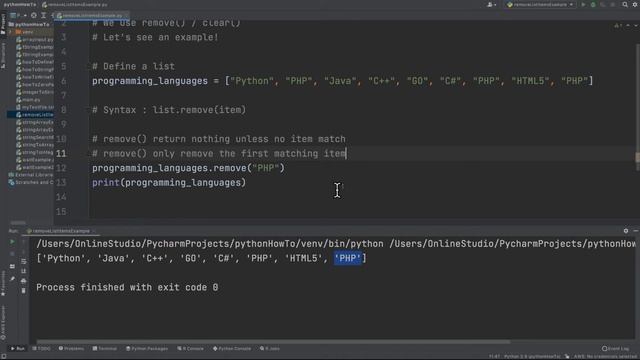640x360 pixels.
Task: Close the Run panel's removeListItemsExample tab
Action: [x=93, y=231]
